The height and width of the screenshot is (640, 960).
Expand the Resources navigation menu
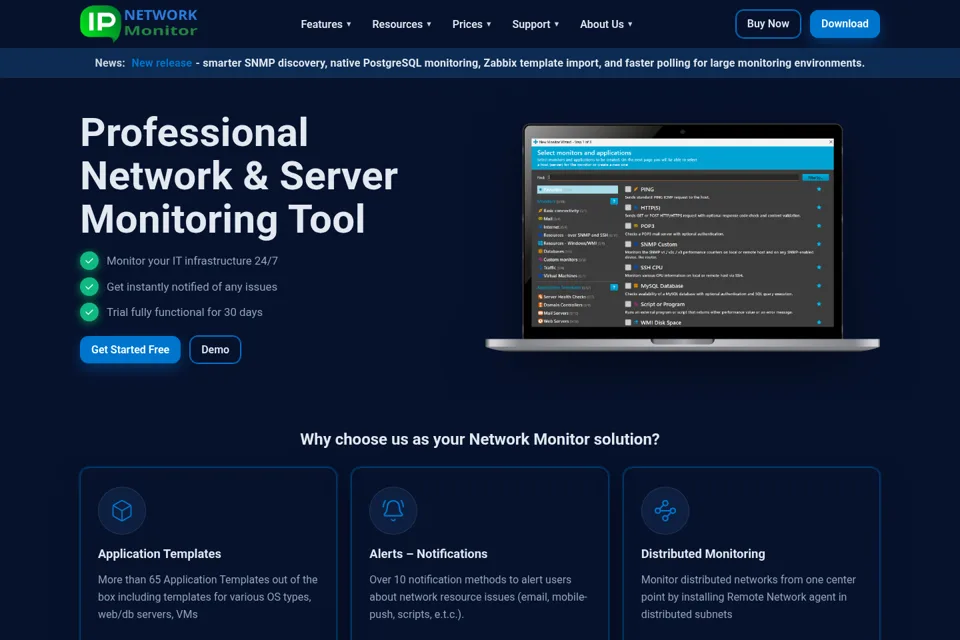pos(402,24)
